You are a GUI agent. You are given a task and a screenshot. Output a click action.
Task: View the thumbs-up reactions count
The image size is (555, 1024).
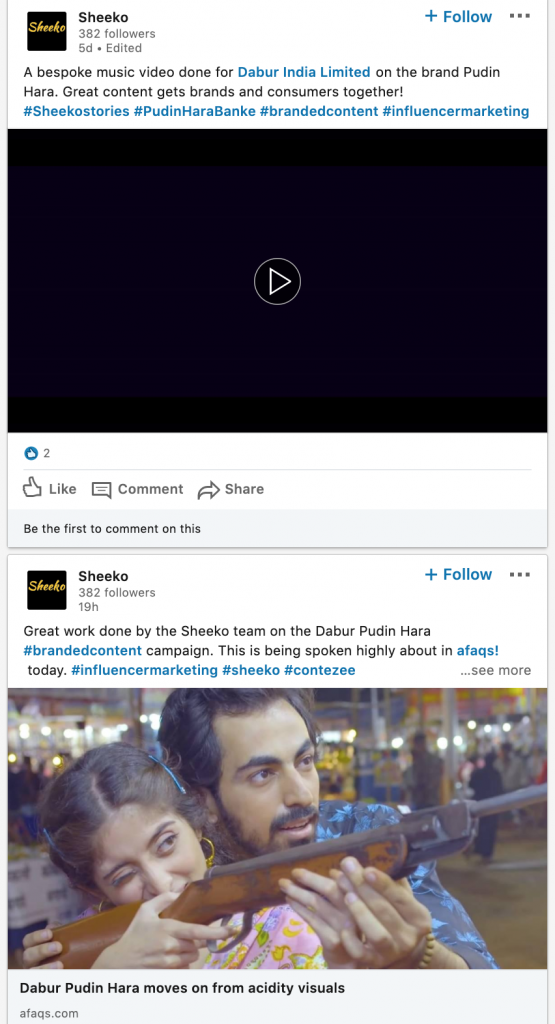[37, 453]
